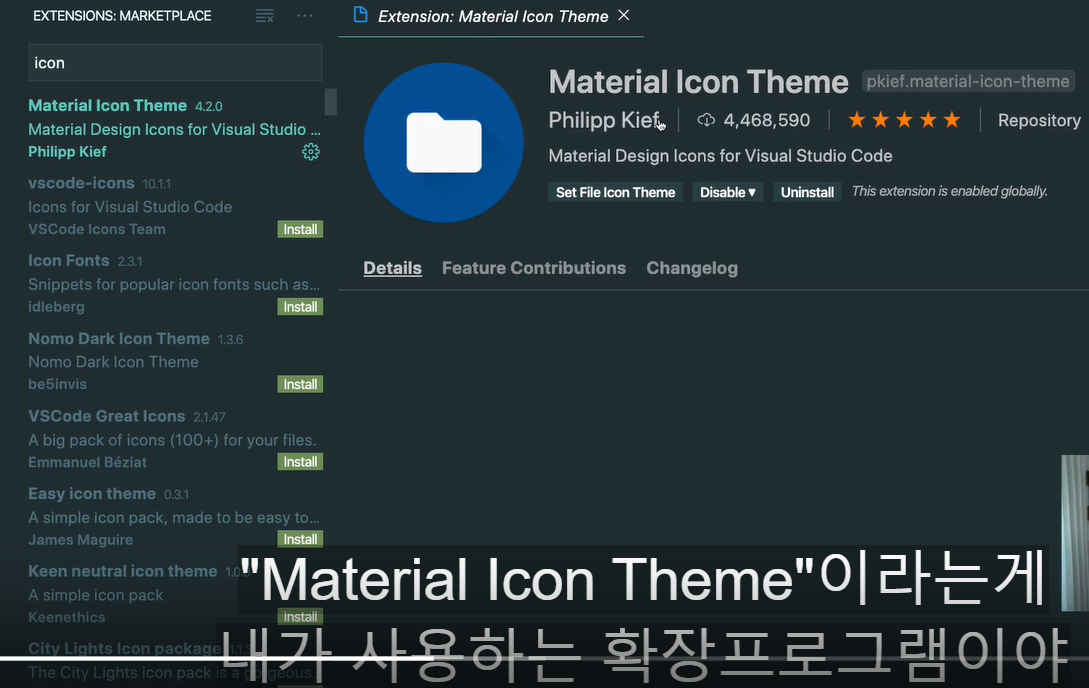
Task: Click 'idleberg' publisher name
Action: [56, 306]
